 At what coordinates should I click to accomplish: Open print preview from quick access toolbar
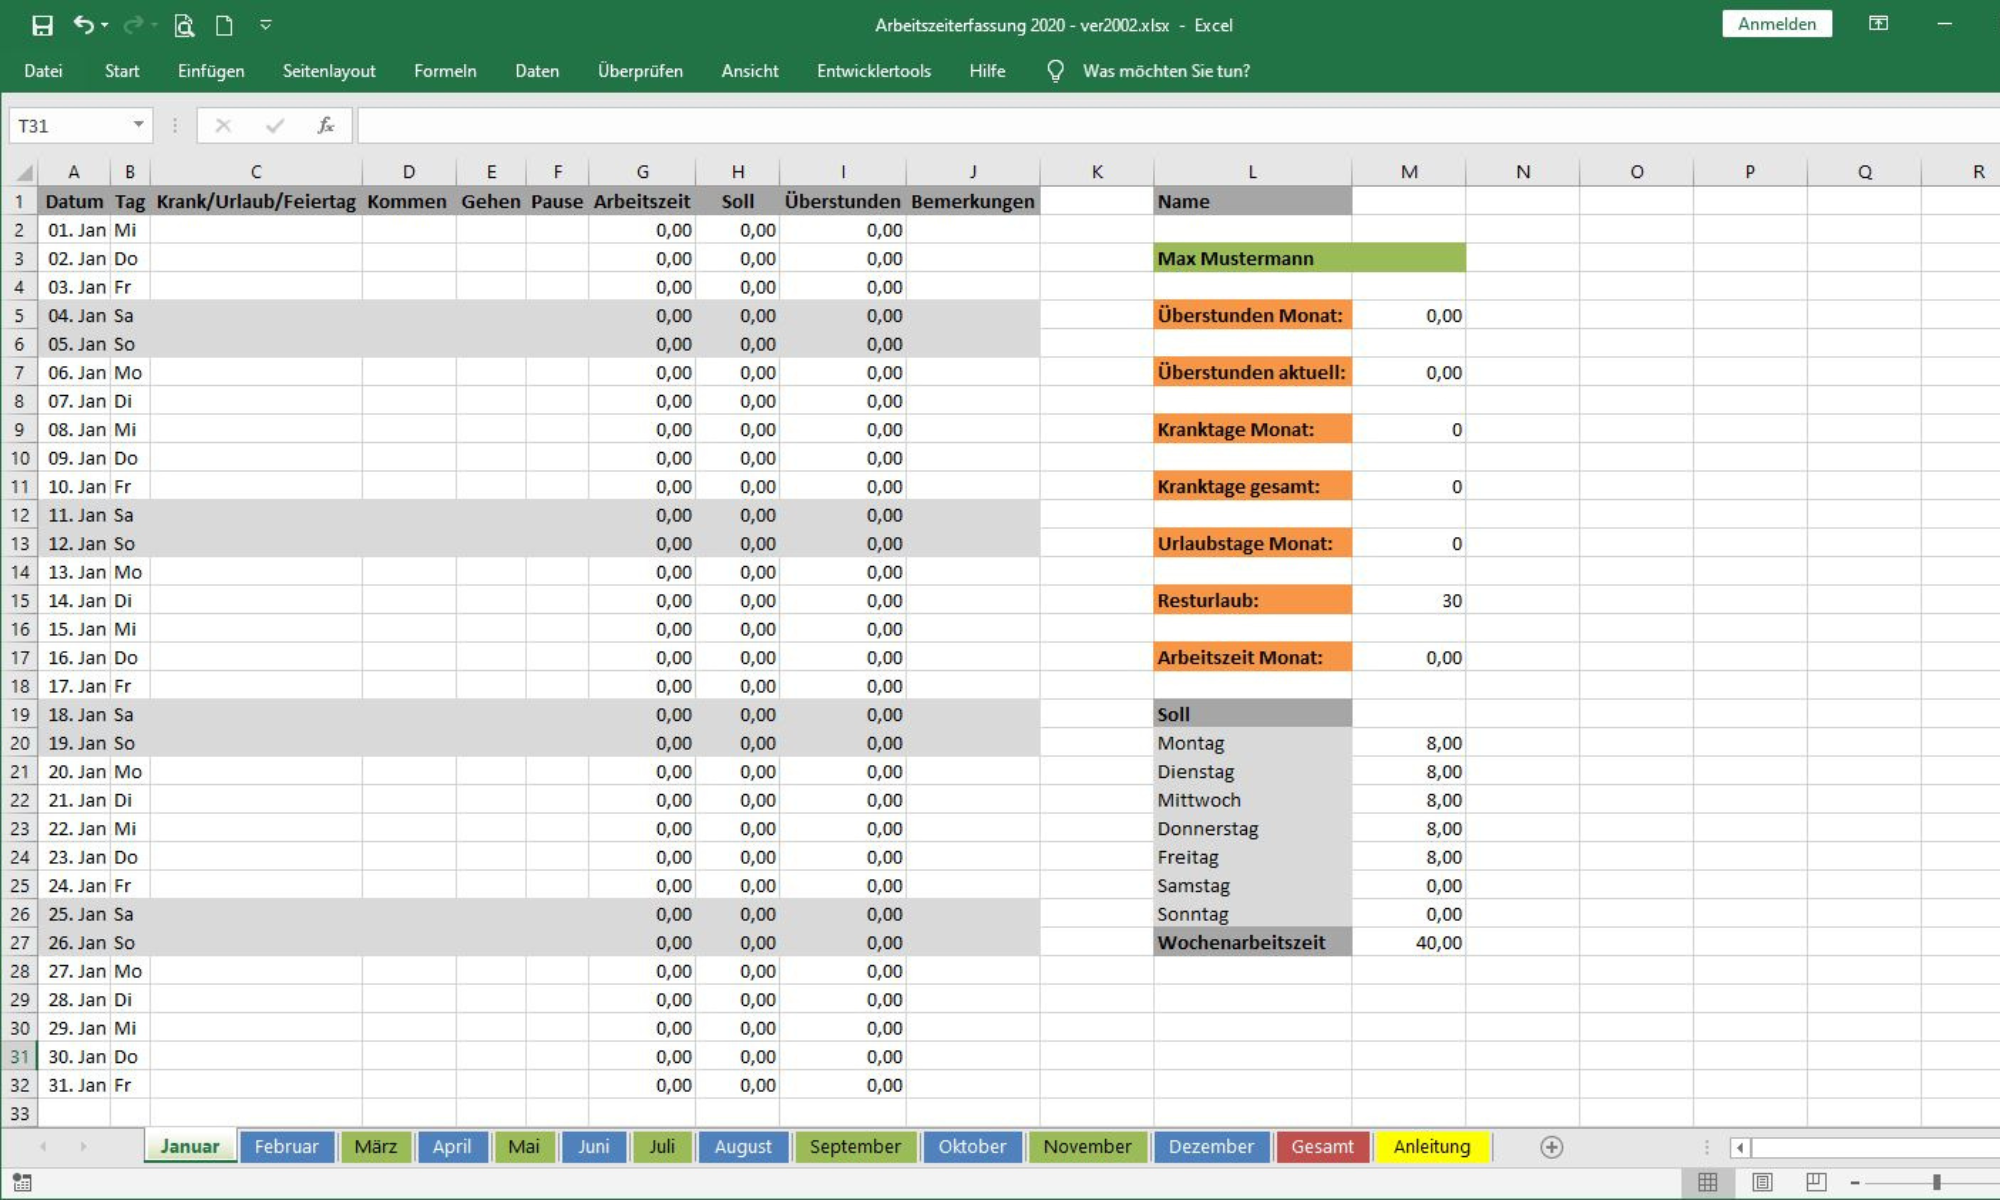click(183, 25)
